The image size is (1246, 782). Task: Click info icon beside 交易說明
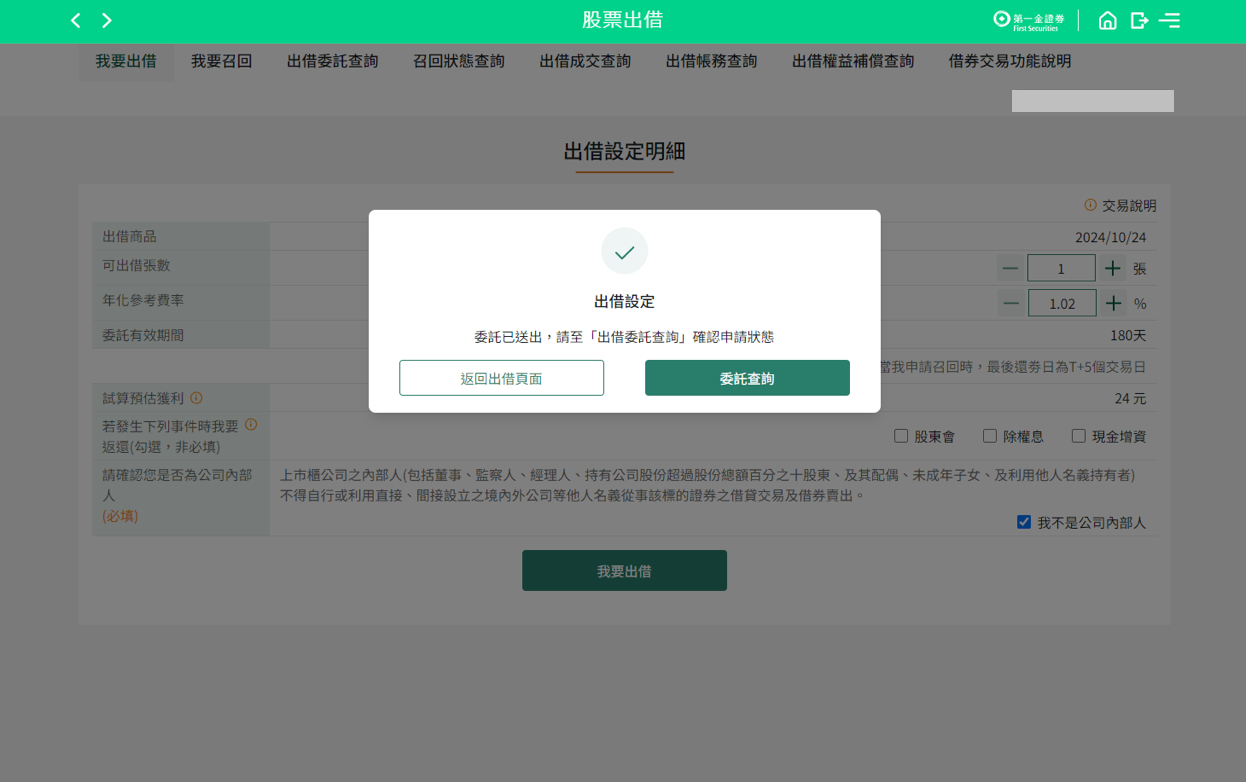click(x=1091, y=205)
